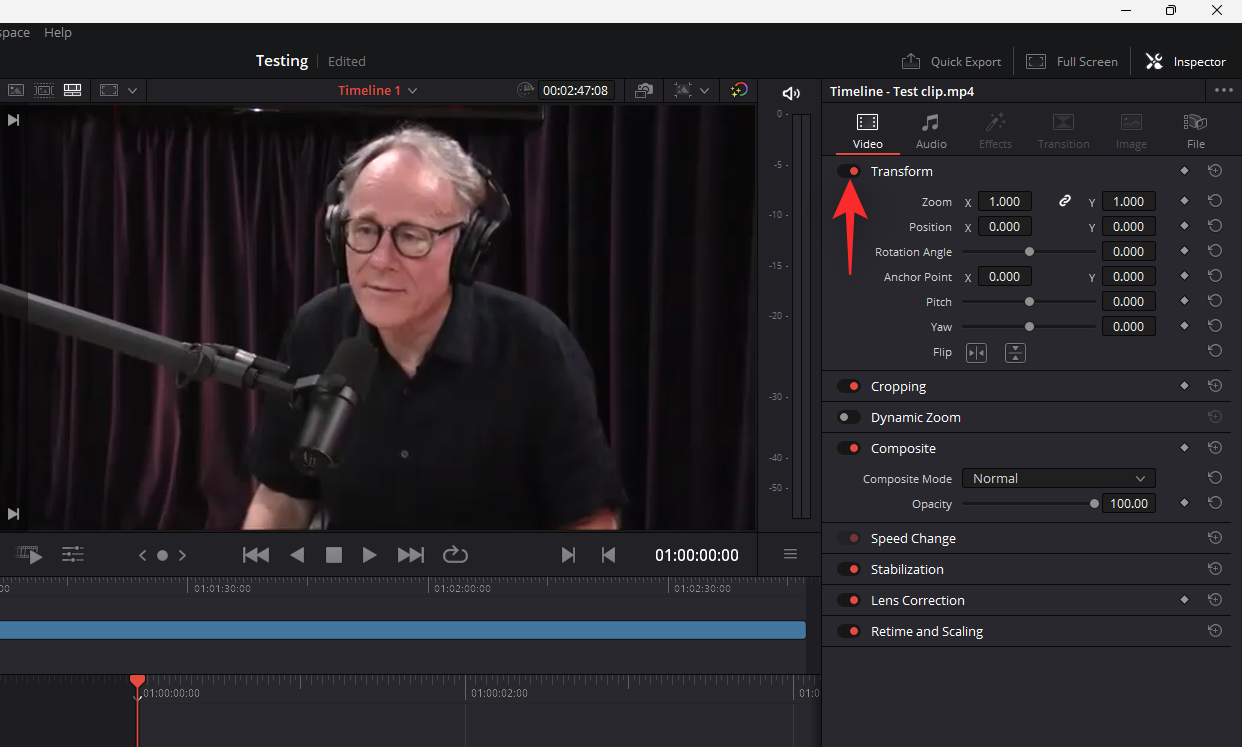Click the Zoom Y value field
The height and width of the screenshot is (747, 1242).
click(1128, 201)
